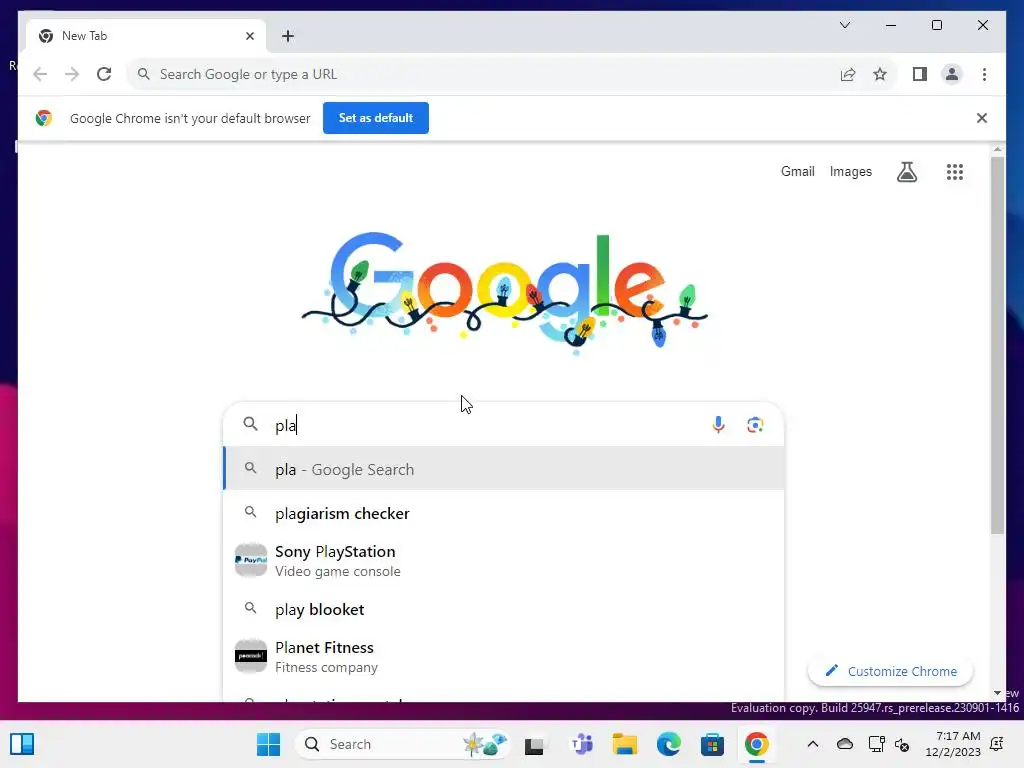Start voice search with microphone

718,424
